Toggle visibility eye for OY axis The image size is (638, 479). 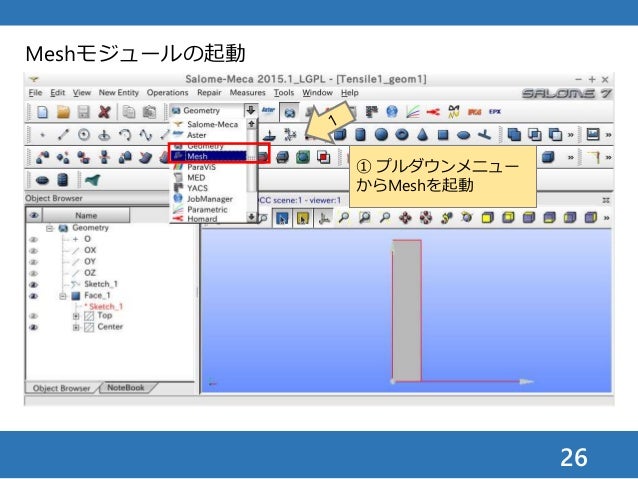[x=33, y=262]
